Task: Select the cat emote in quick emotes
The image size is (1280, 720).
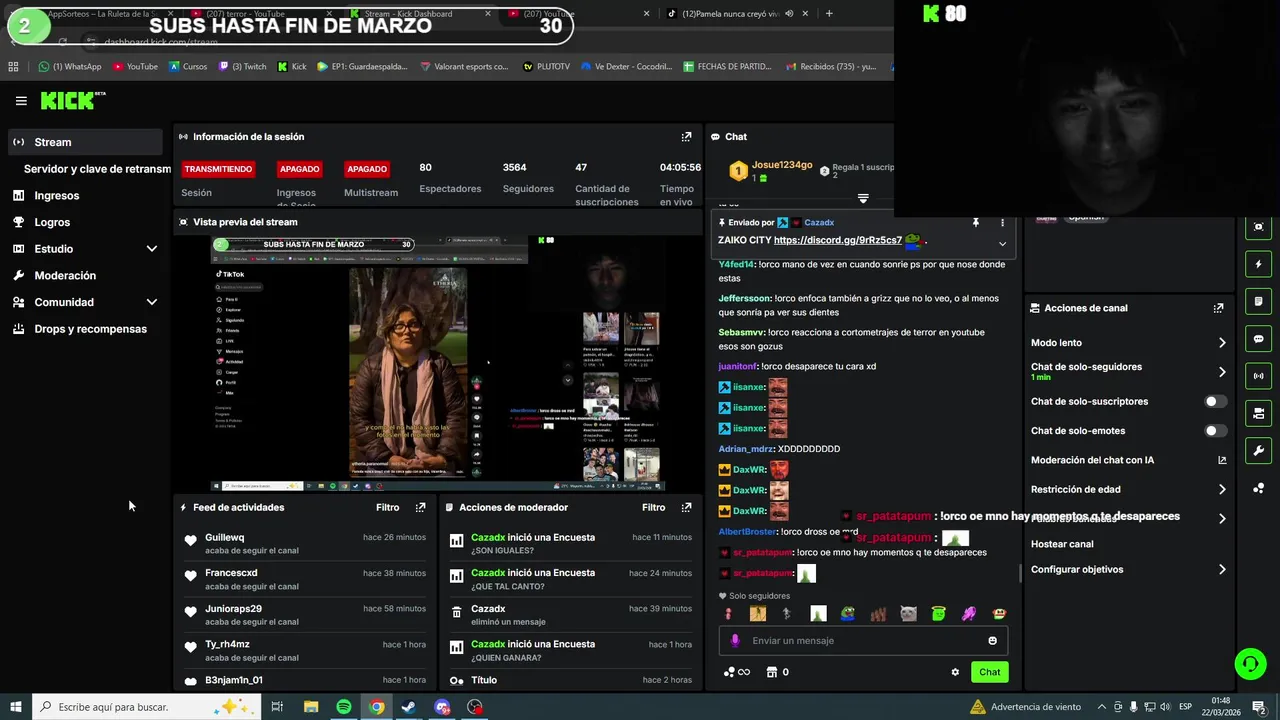Action: (908, 614)
